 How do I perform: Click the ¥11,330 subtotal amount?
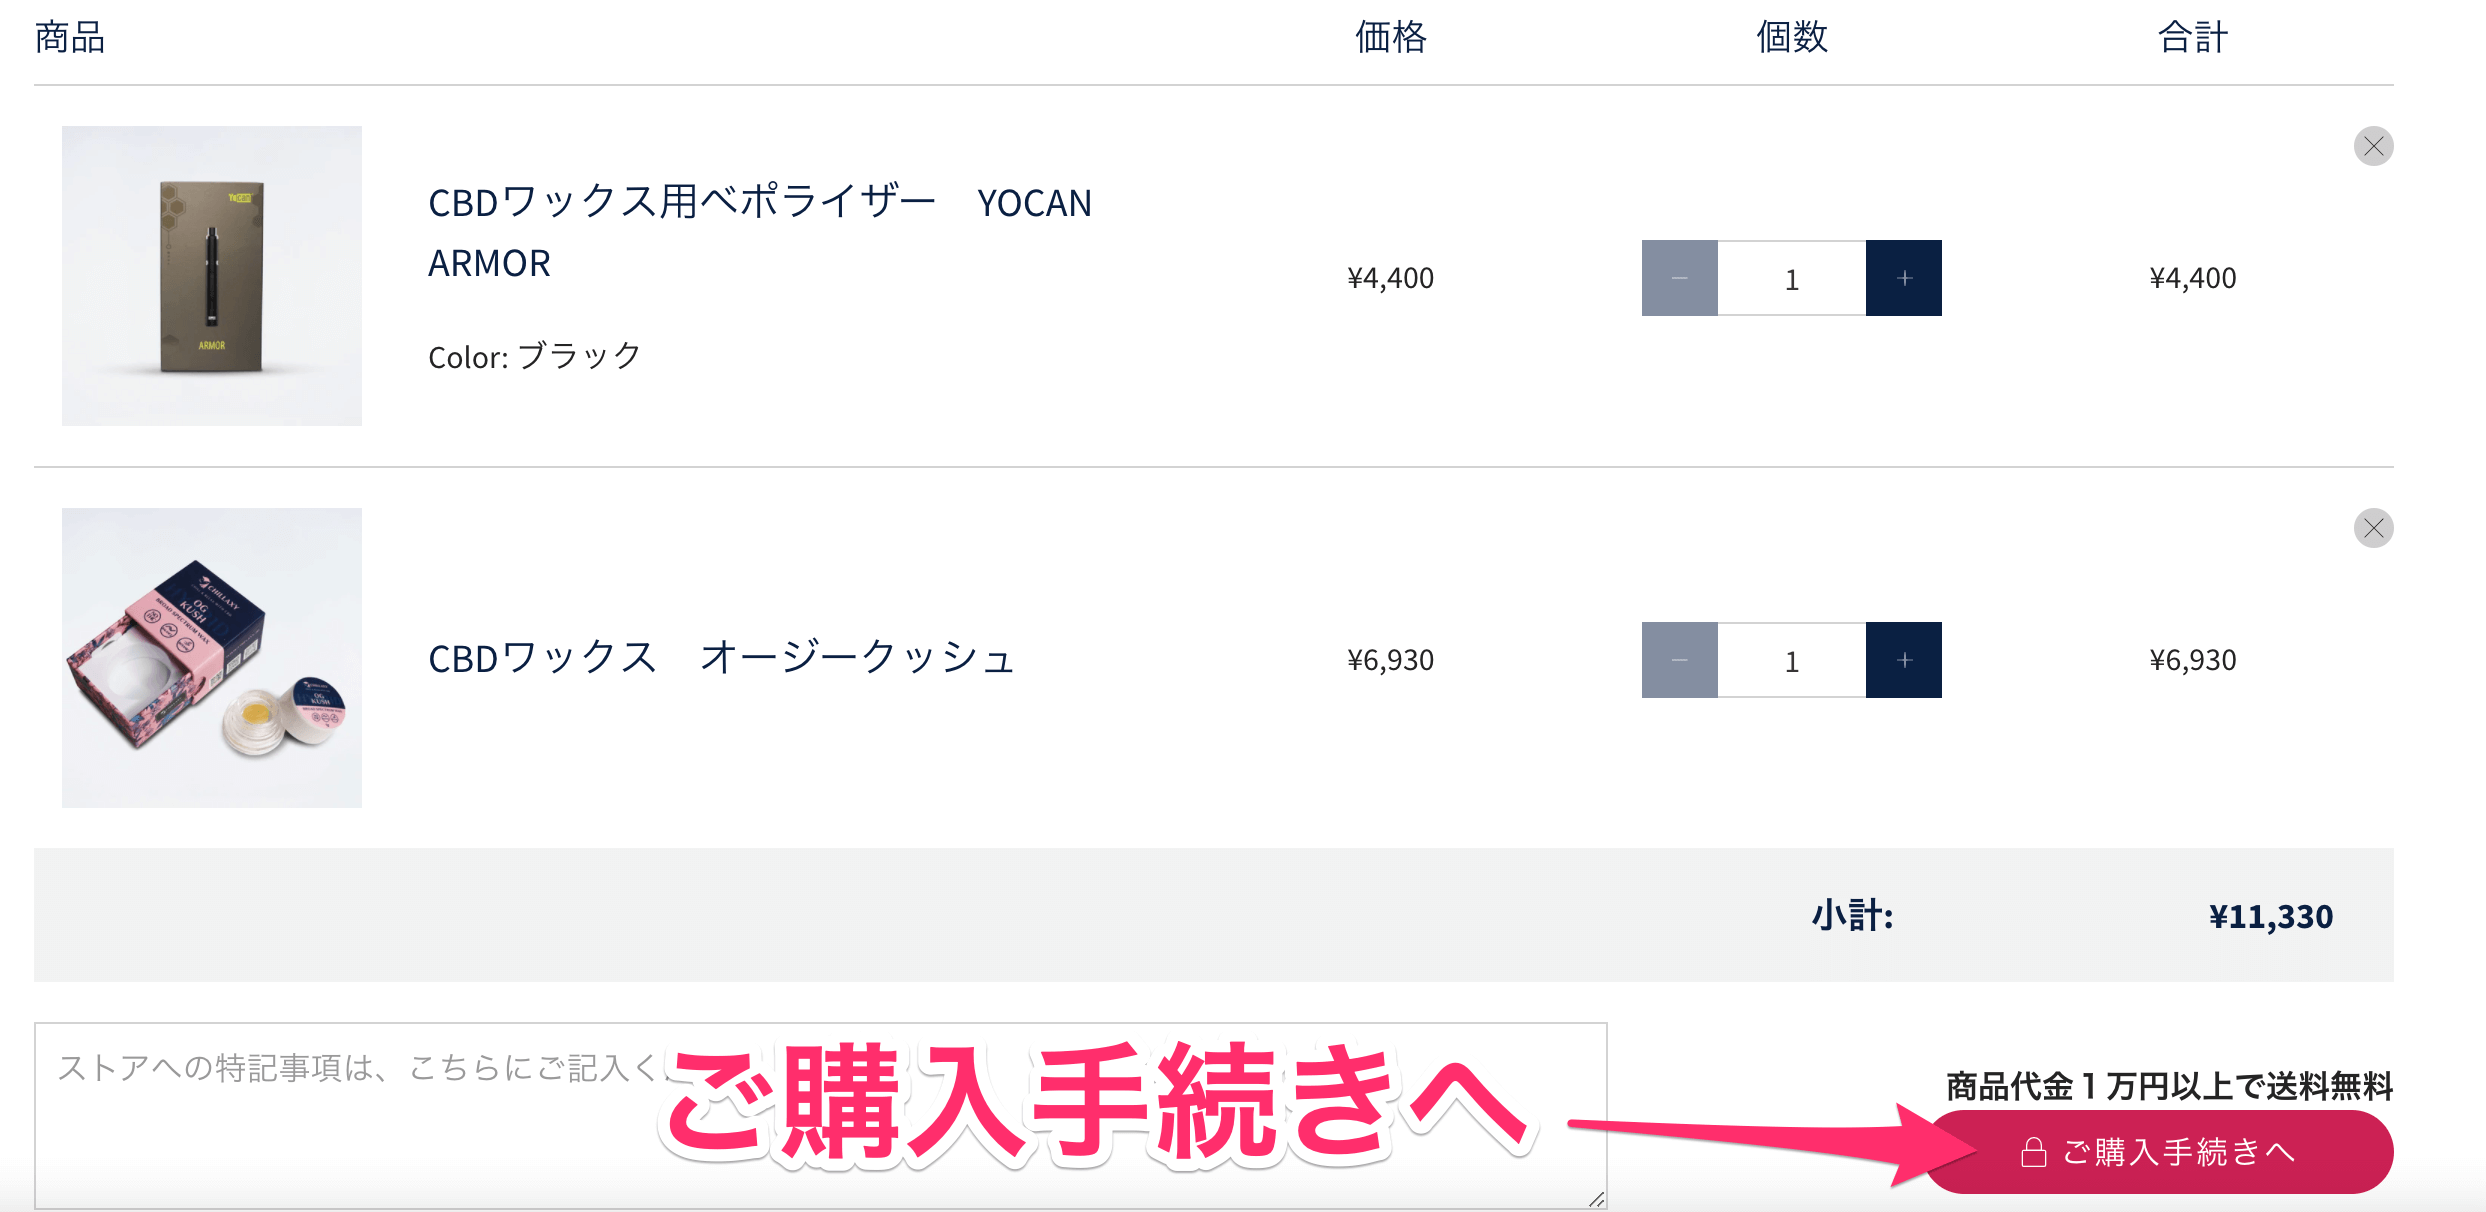(2270, 916)
